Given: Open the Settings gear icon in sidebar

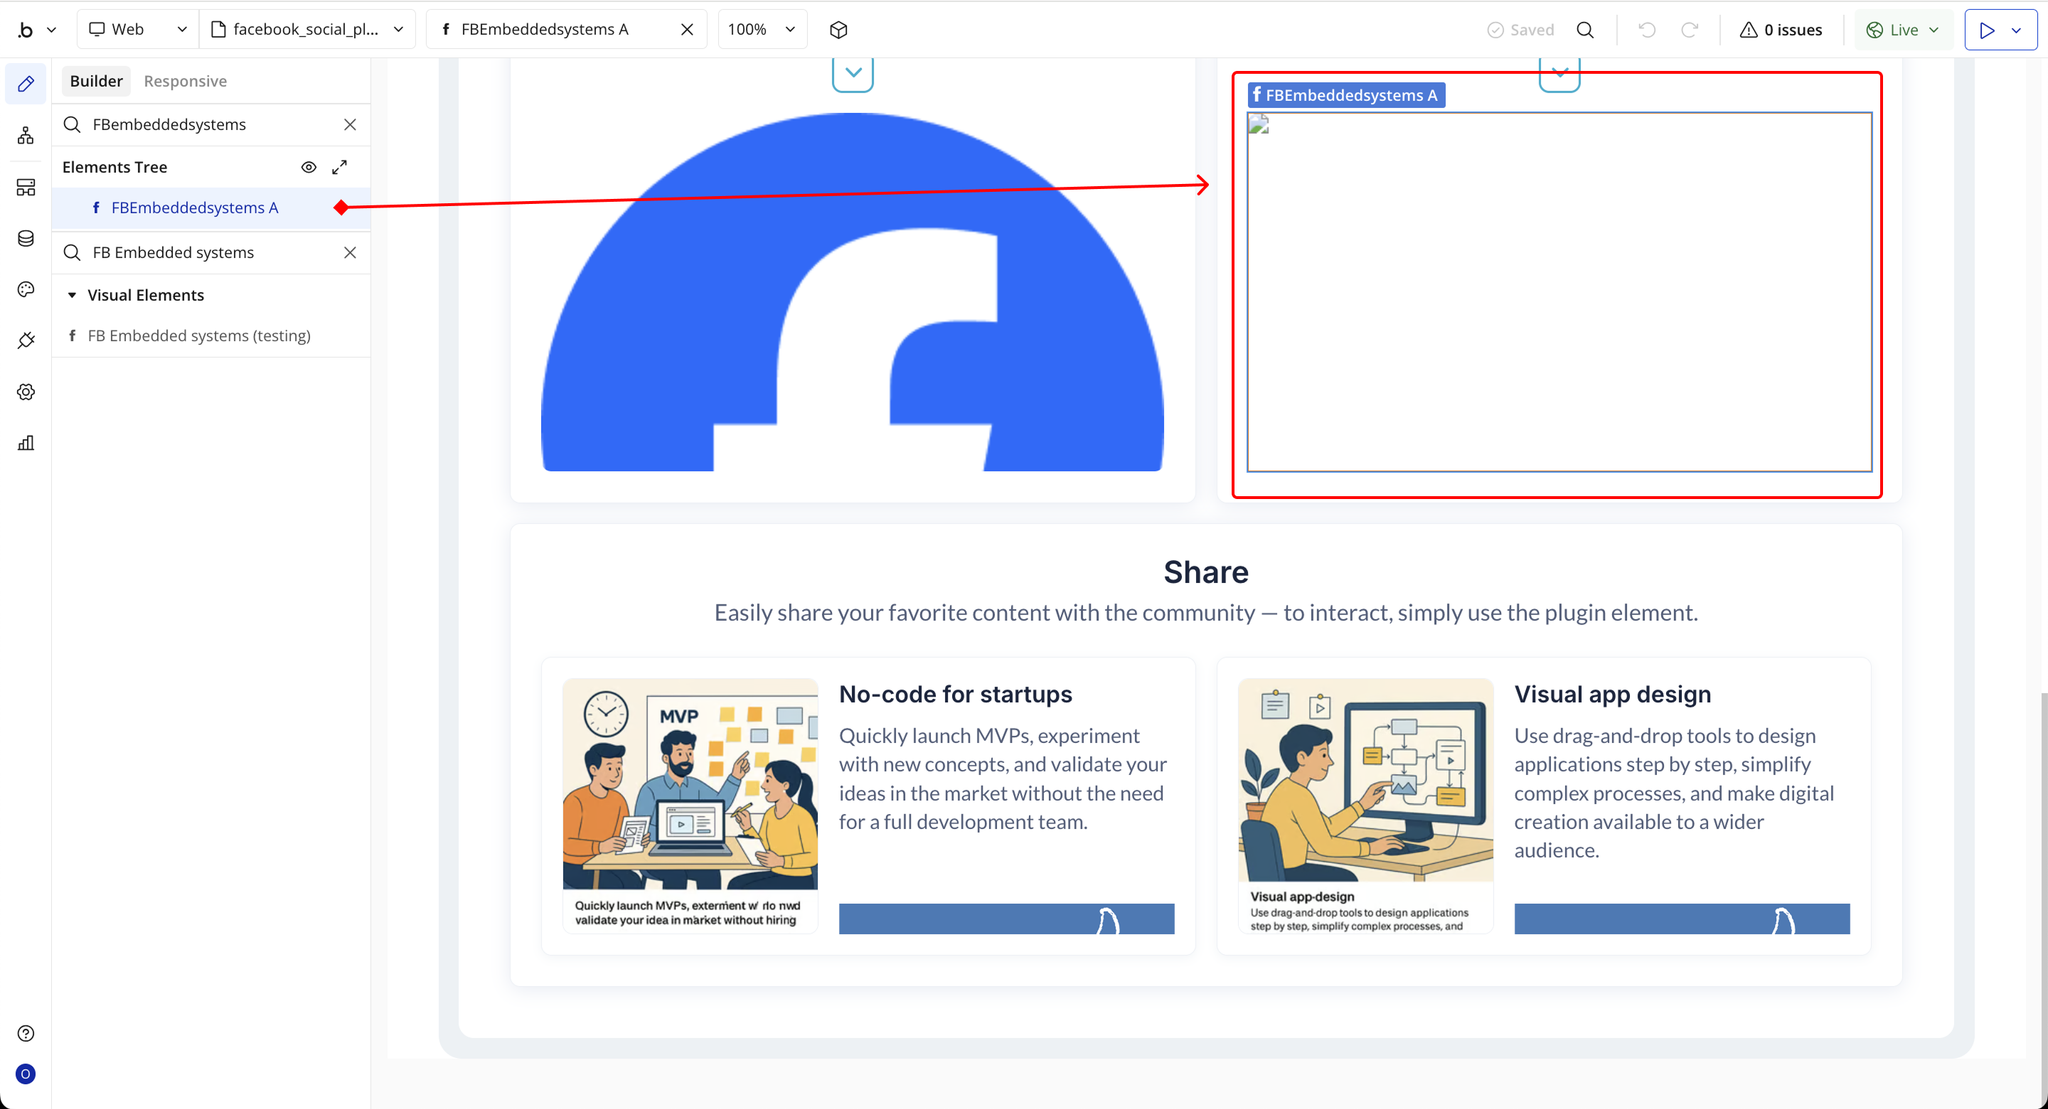Looking at the screenshot, I should tap(26, 392).
